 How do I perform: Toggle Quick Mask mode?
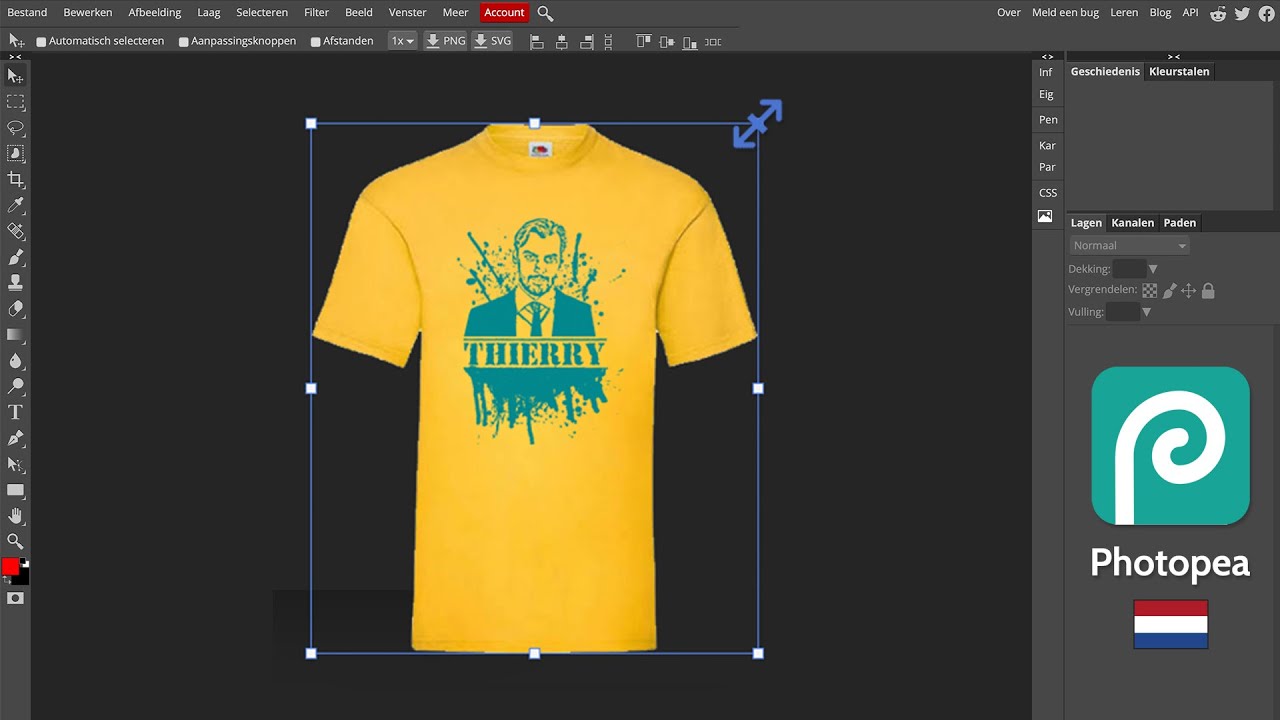point(15,598)
